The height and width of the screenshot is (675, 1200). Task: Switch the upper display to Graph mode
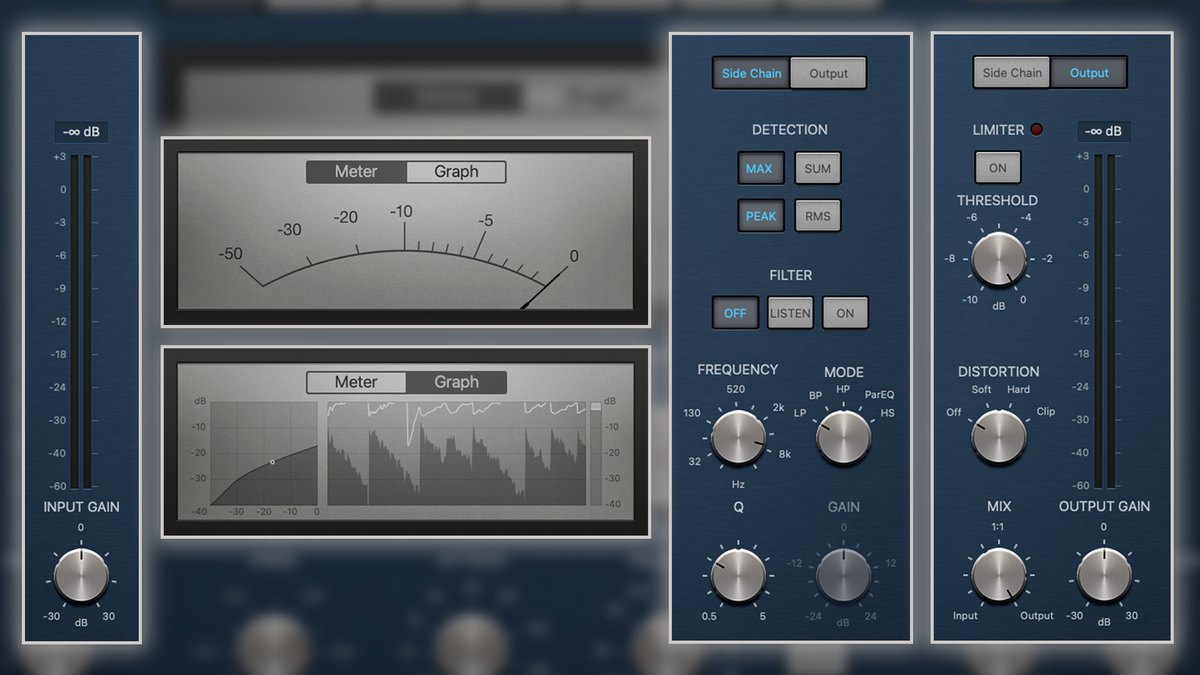[x=457, y=171]
